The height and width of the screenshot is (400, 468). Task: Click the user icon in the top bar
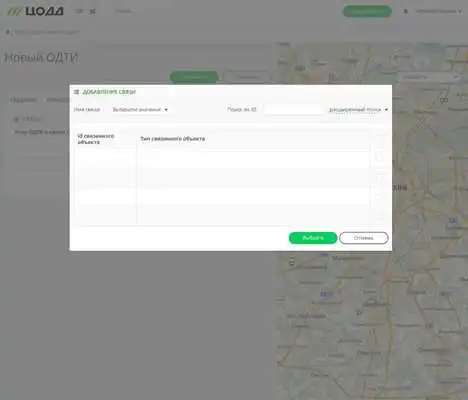406,11
